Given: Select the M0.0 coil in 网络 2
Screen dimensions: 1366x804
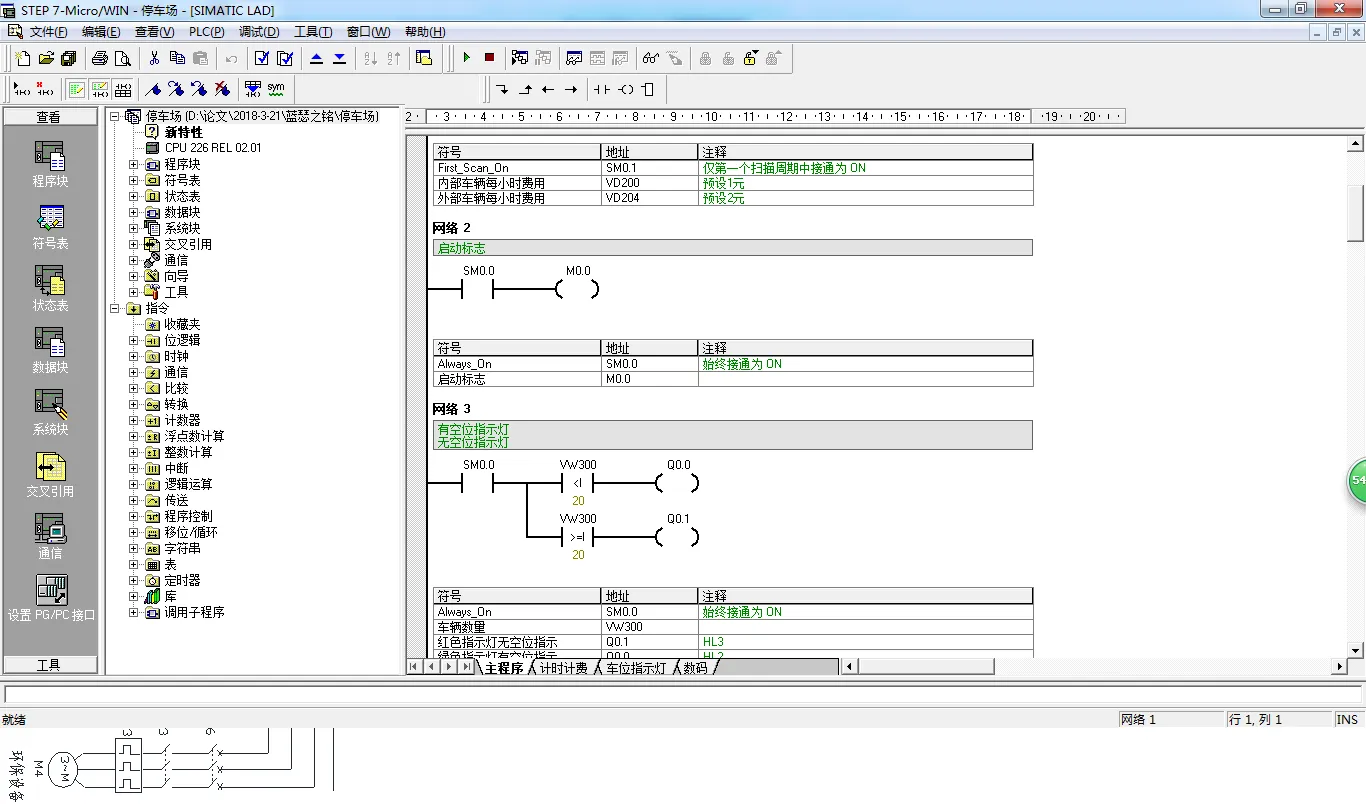Looking at the screenshot, I should 578,290.
